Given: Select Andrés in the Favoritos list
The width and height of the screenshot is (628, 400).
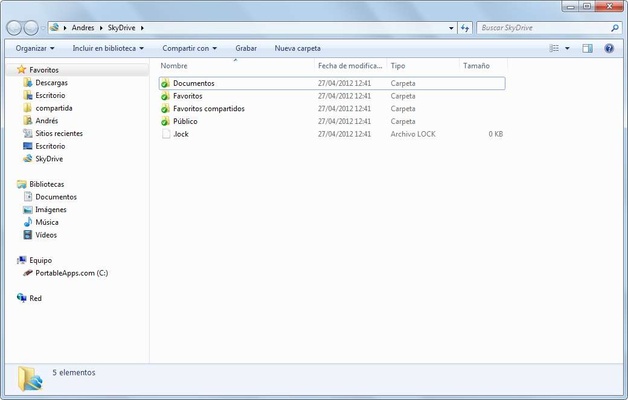Looking at the screenshot, I should point(46,121).
